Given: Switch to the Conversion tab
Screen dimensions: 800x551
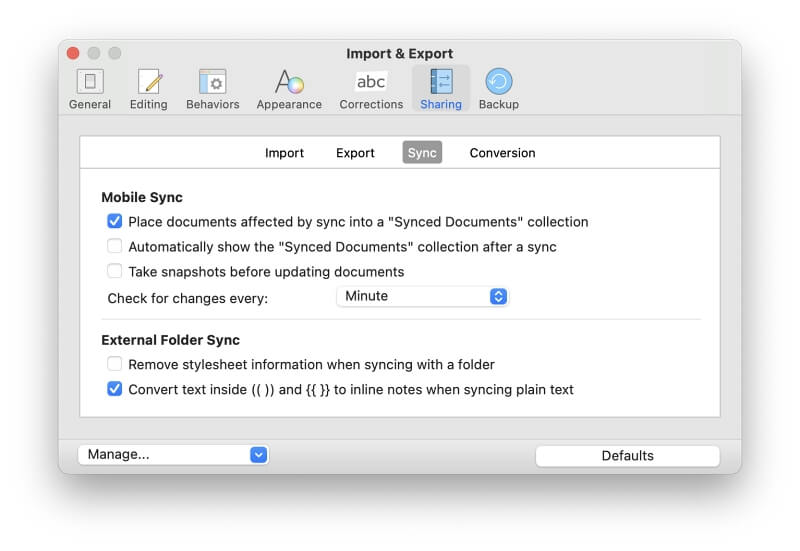Looking at the screenshot, I should 502,153.
